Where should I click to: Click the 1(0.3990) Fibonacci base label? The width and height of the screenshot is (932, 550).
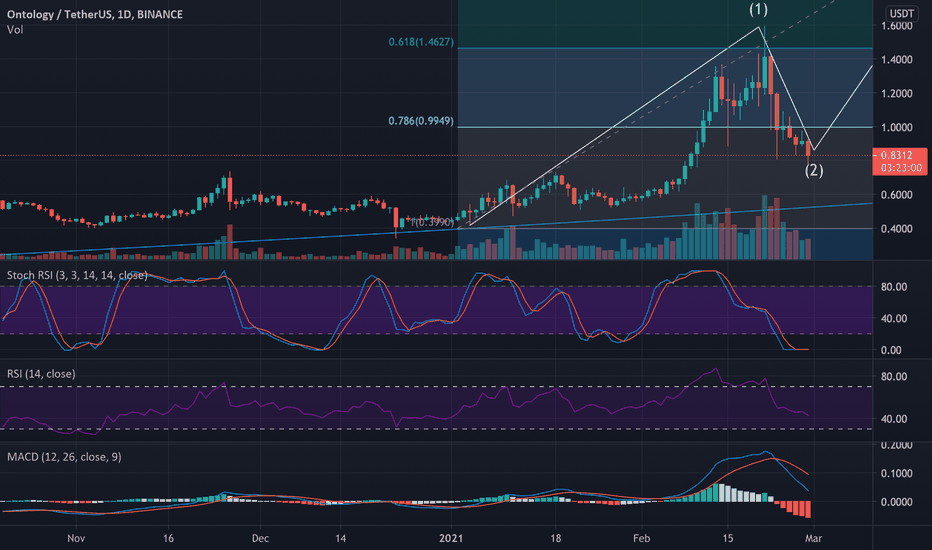click(433, 222)
